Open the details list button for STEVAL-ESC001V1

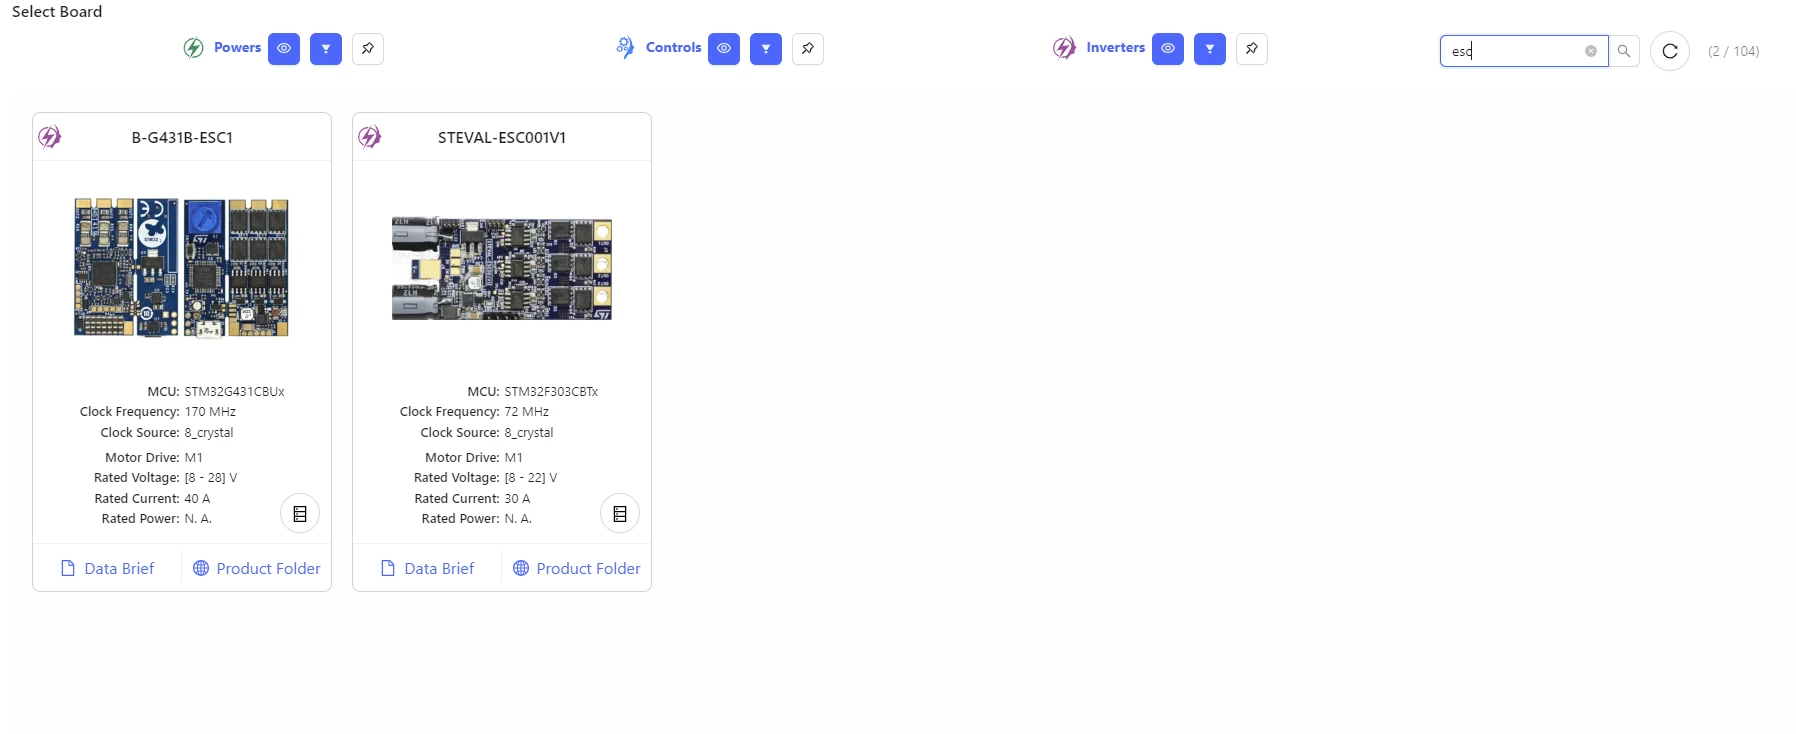point(620,514)
